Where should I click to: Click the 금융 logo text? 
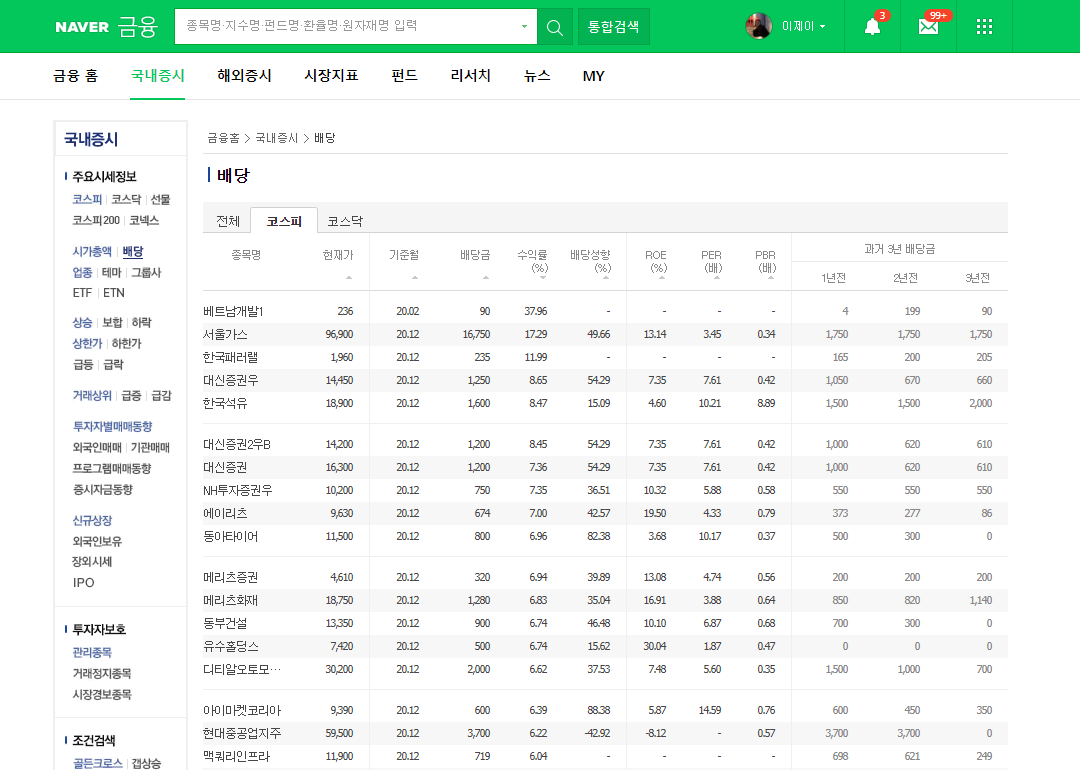[138, 26]
